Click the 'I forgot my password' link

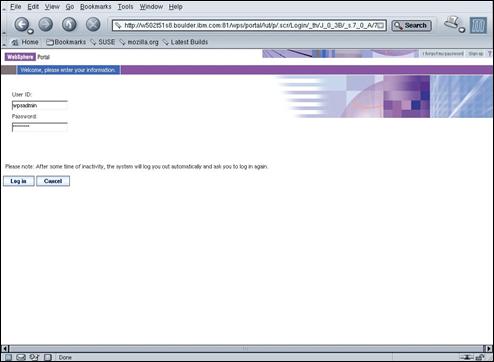[443, 53]
